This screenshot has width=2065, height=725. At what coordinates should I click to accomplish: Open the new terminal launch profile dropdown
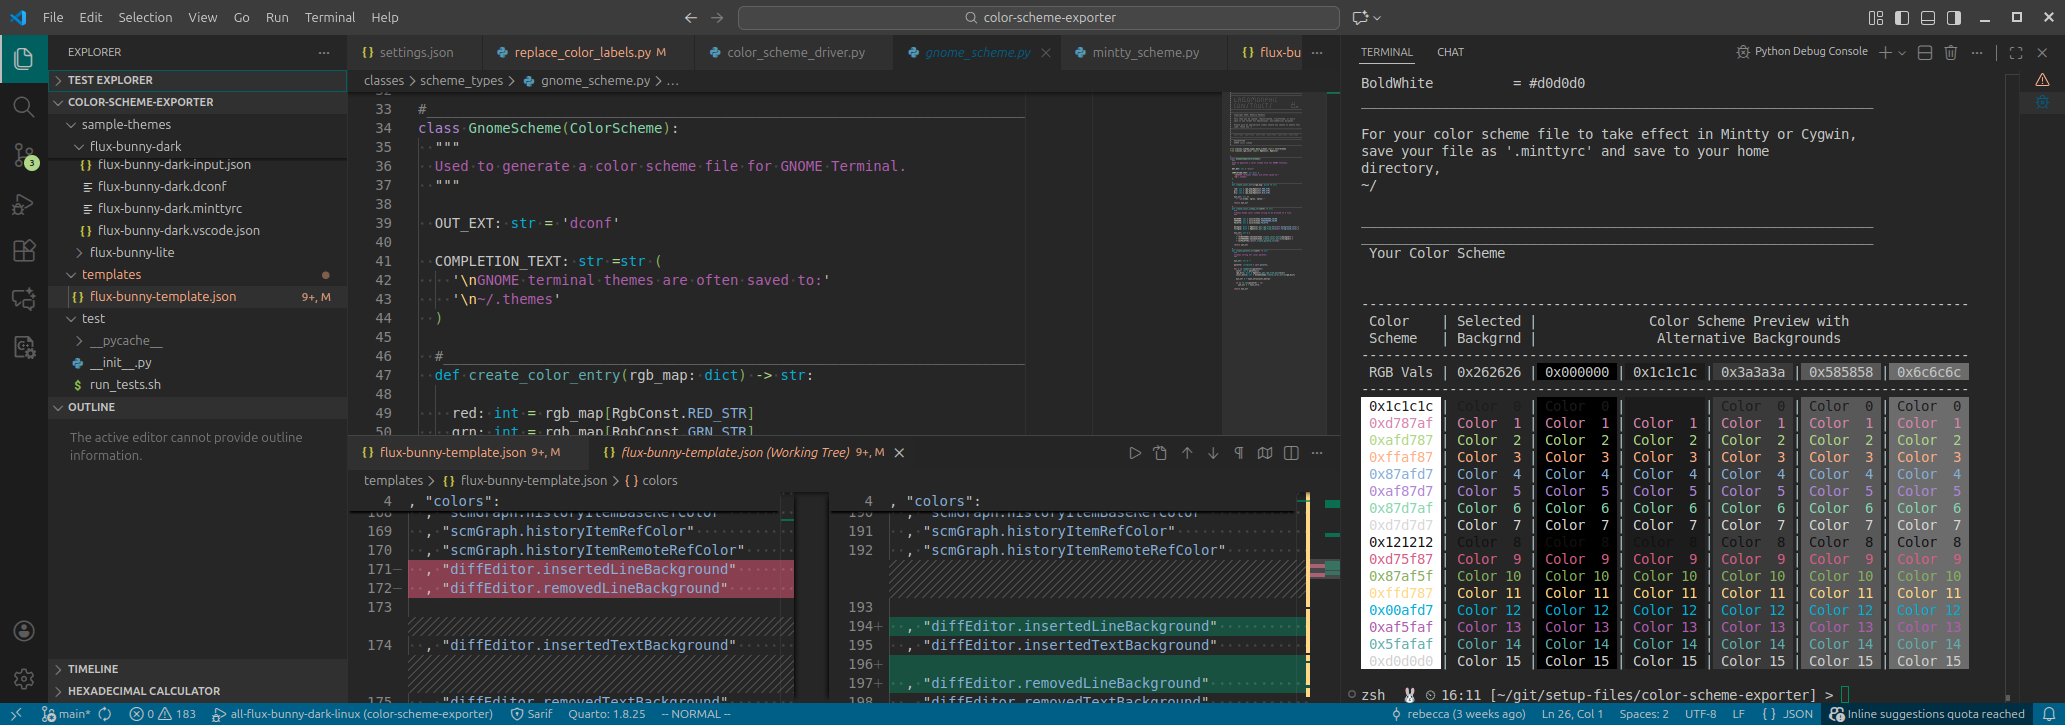[x=1902, y=52]
